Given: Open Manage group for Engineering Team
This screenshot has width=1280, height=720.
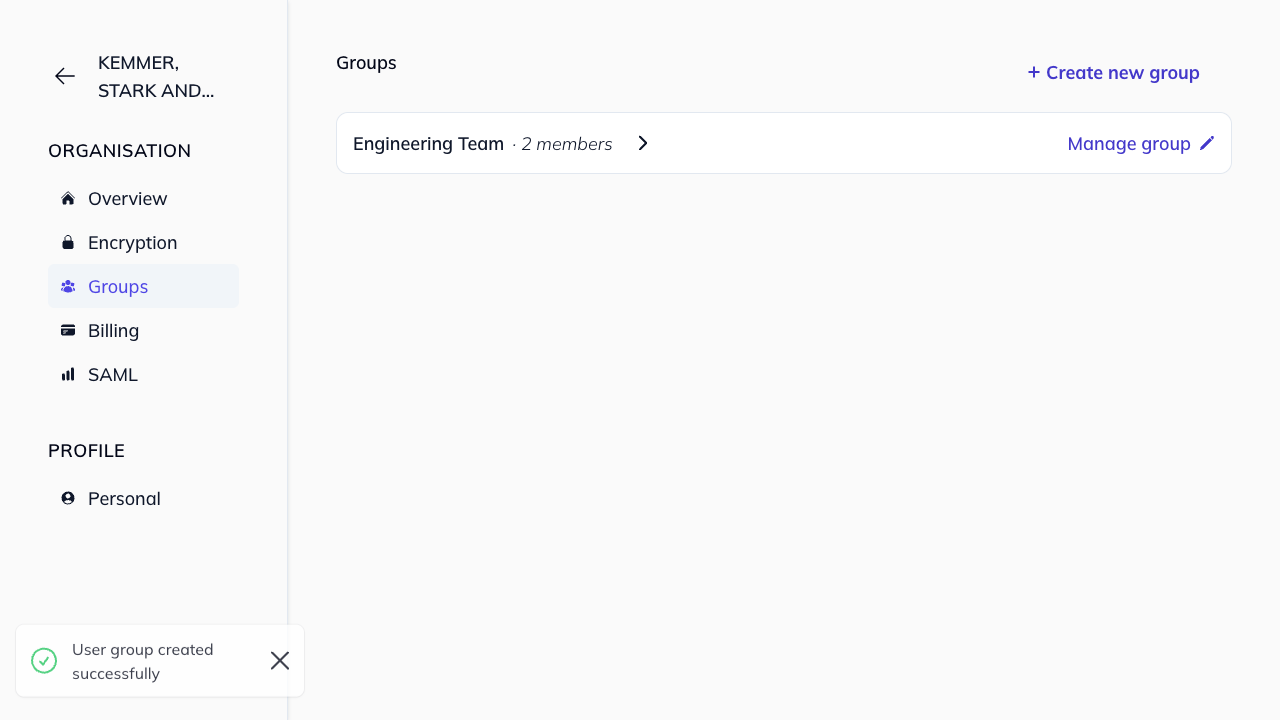Looking at the screenshot, I should point(1128,143).
